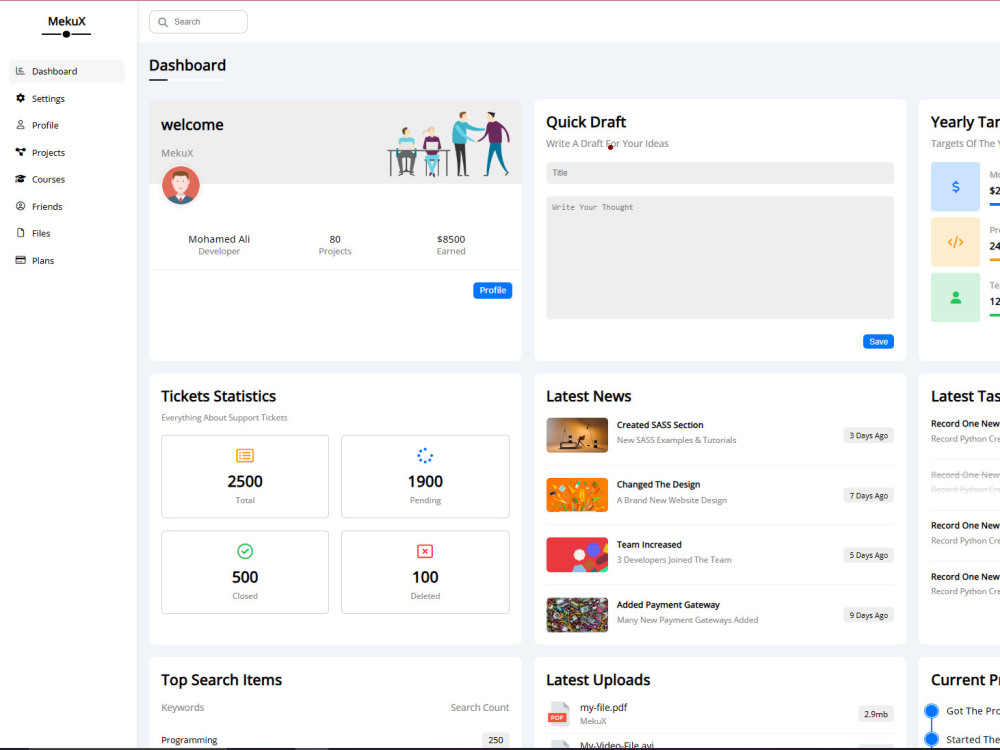Click the 'Programming' keyword row
Screen dimensions: 1000x750
click(335, 740)
